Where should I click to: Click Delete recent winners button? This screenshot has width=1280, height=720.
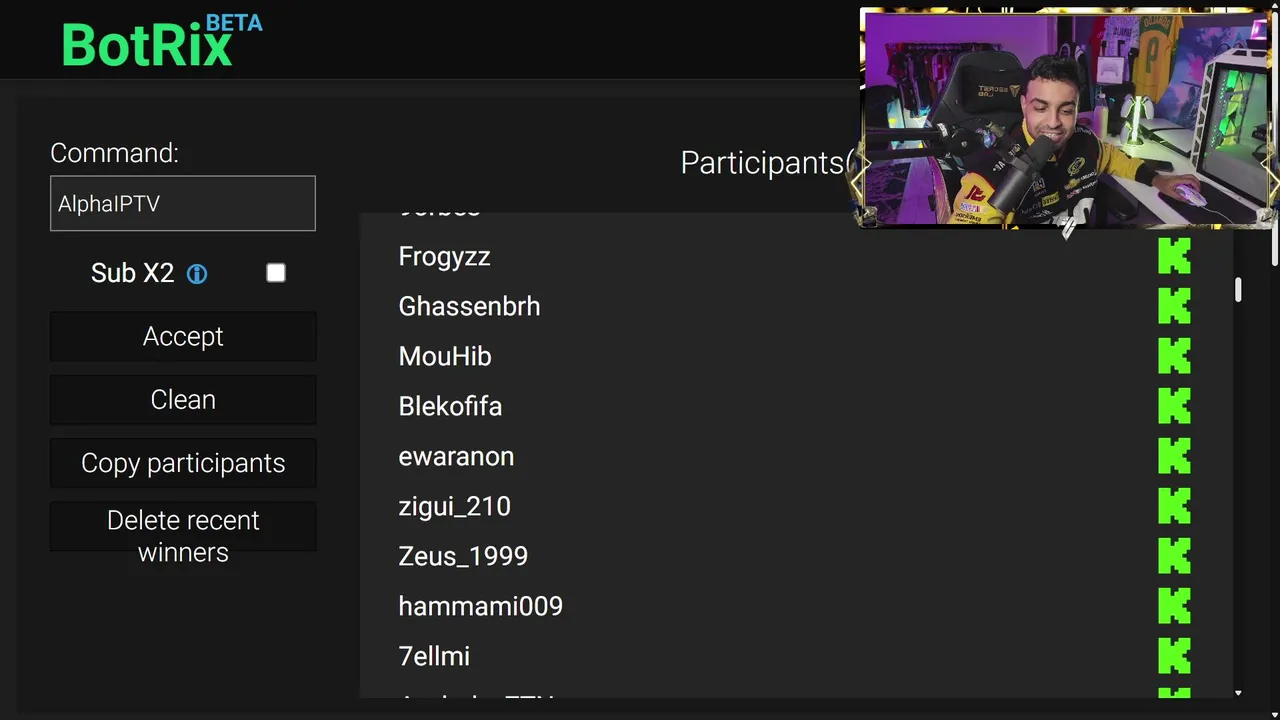pos(183,536)
